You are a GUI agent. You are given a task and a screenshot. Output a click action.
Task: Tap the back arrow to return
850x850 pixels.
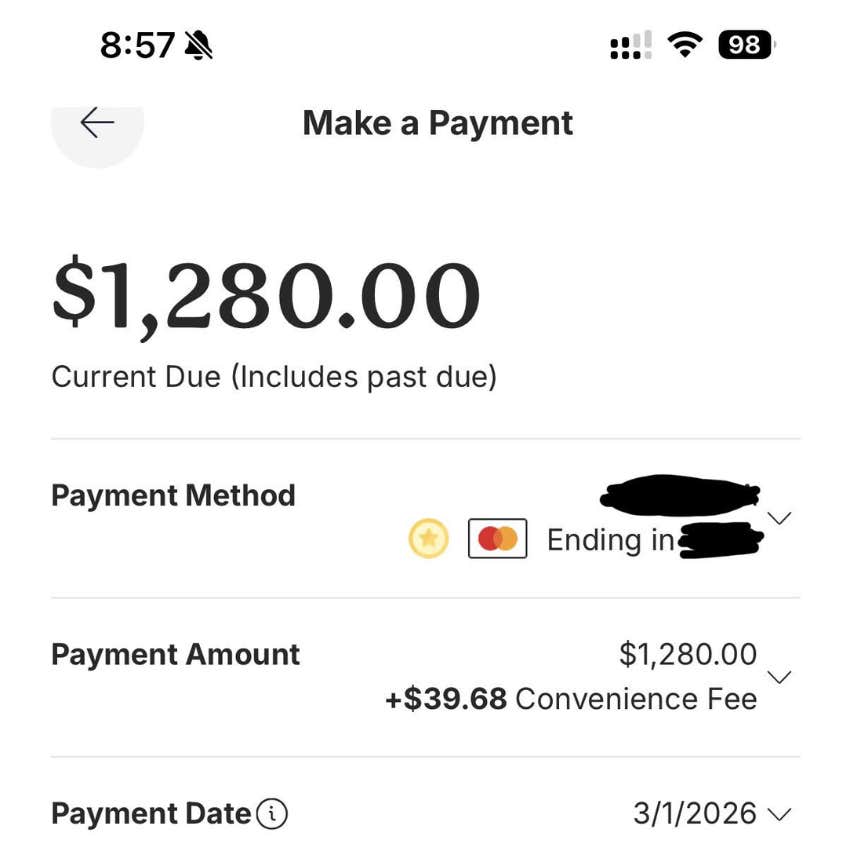click(96, 122)
